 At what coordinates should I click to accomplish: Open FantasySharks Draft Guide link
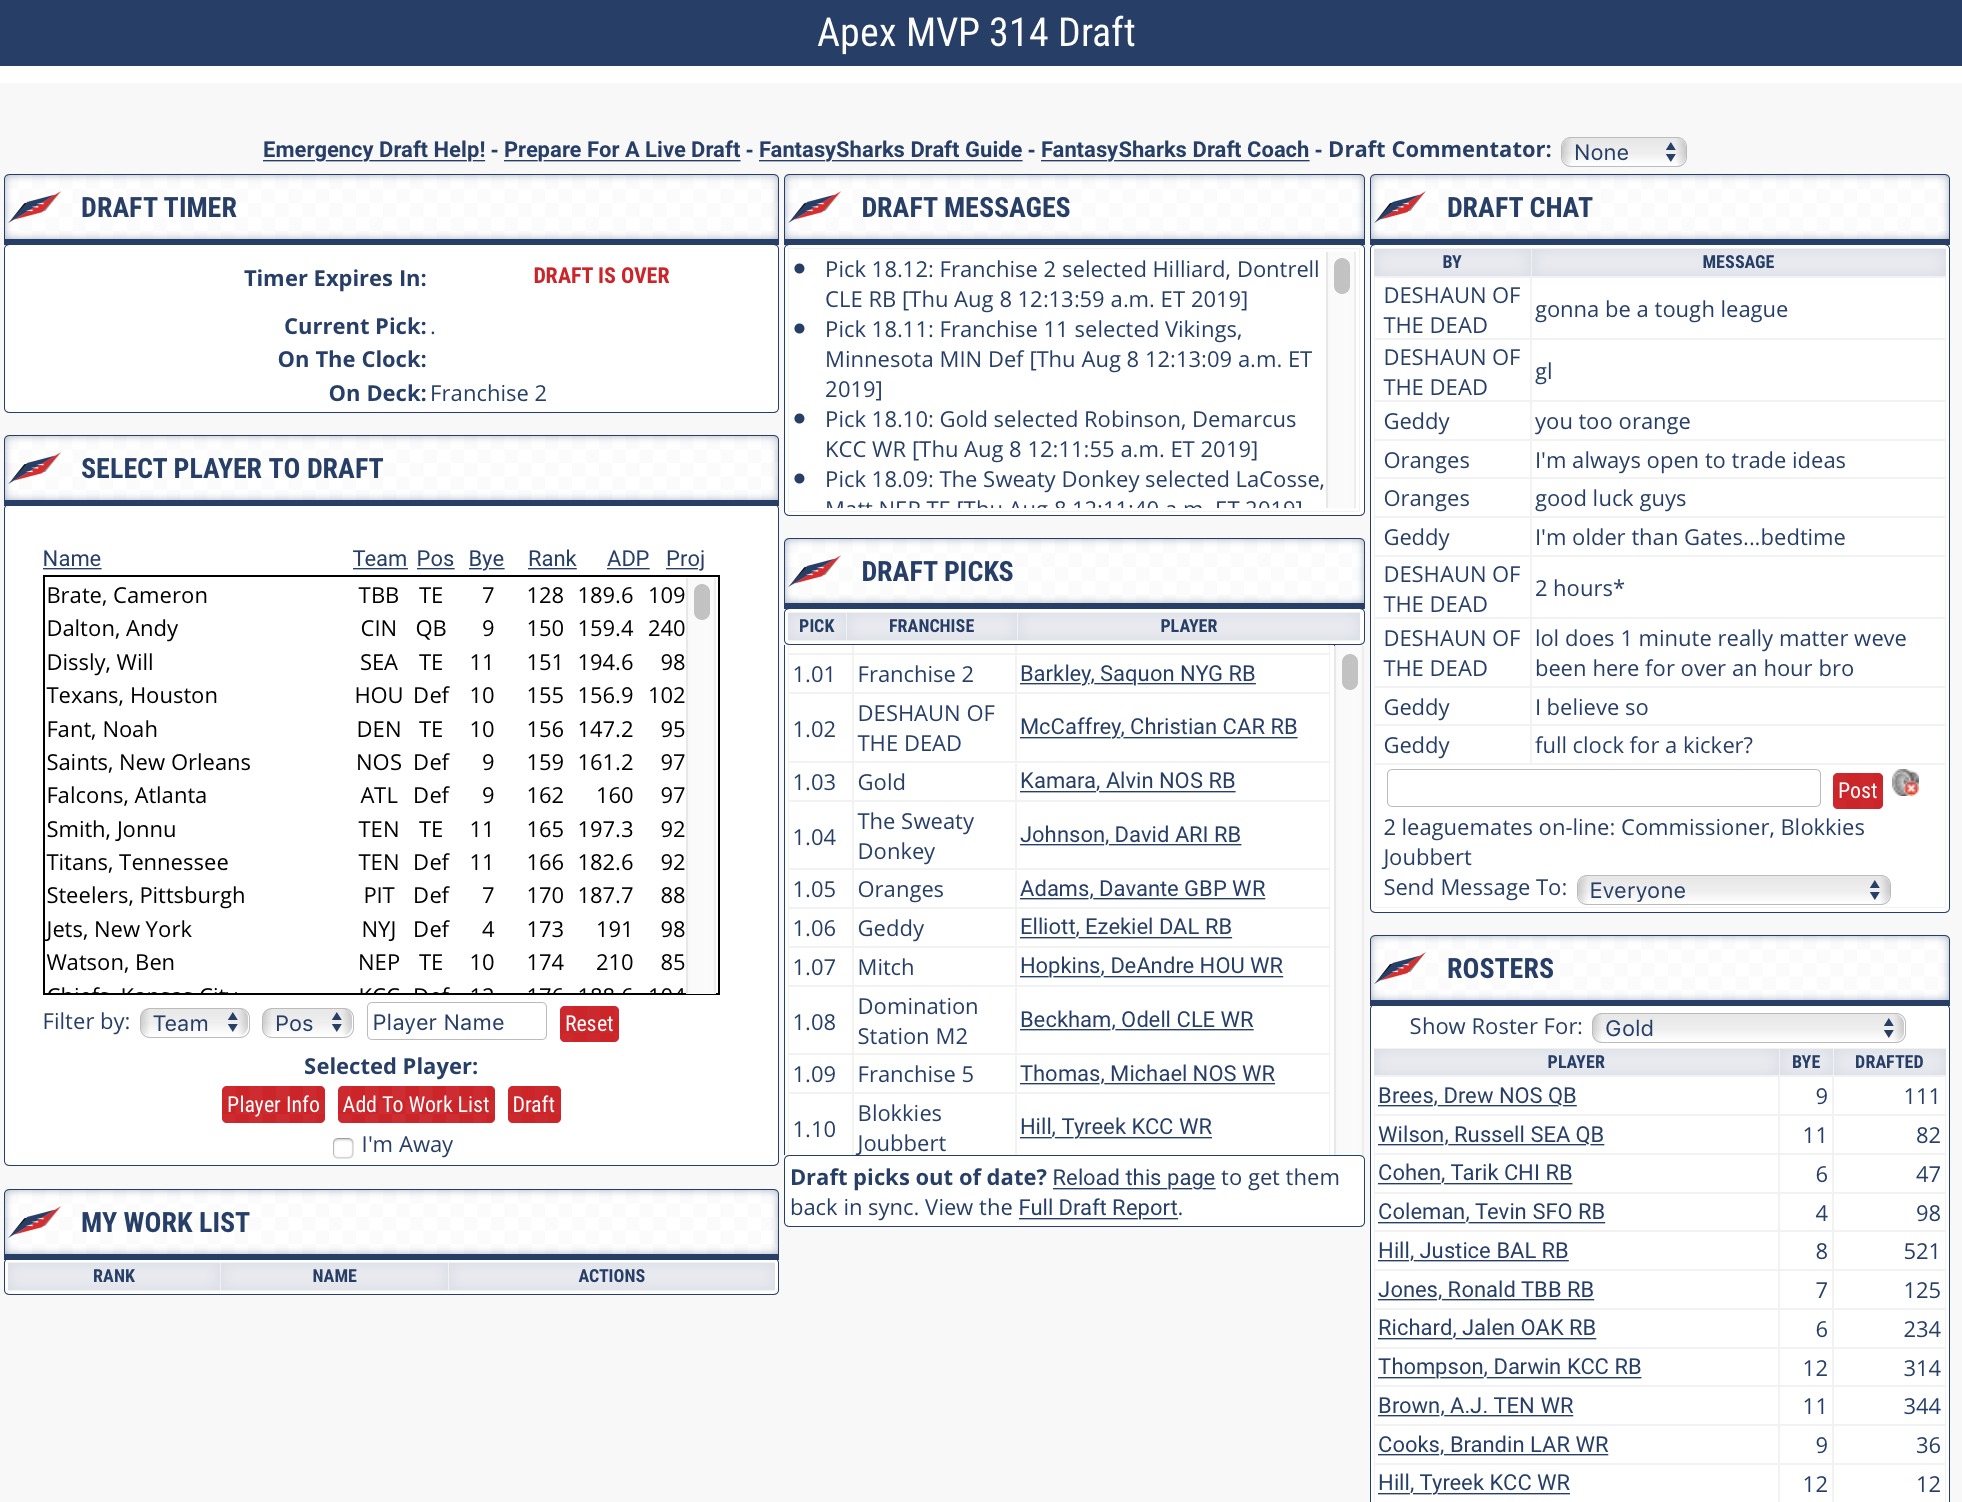(x=890, y=150)
